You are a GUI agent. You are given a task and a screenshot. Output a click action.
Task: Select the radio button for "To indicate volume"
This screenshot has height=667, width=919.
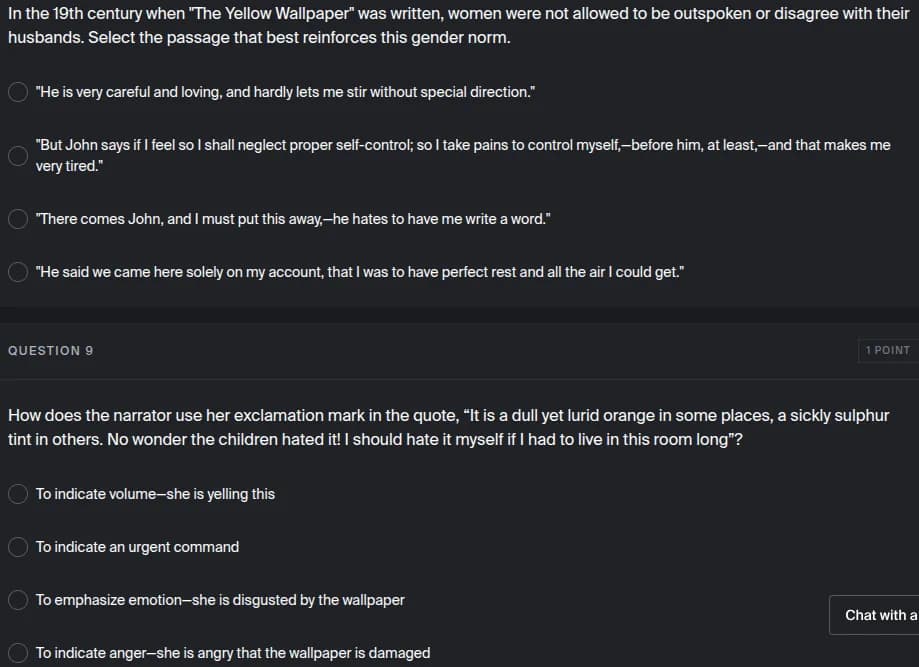click(x=18, y=494)
